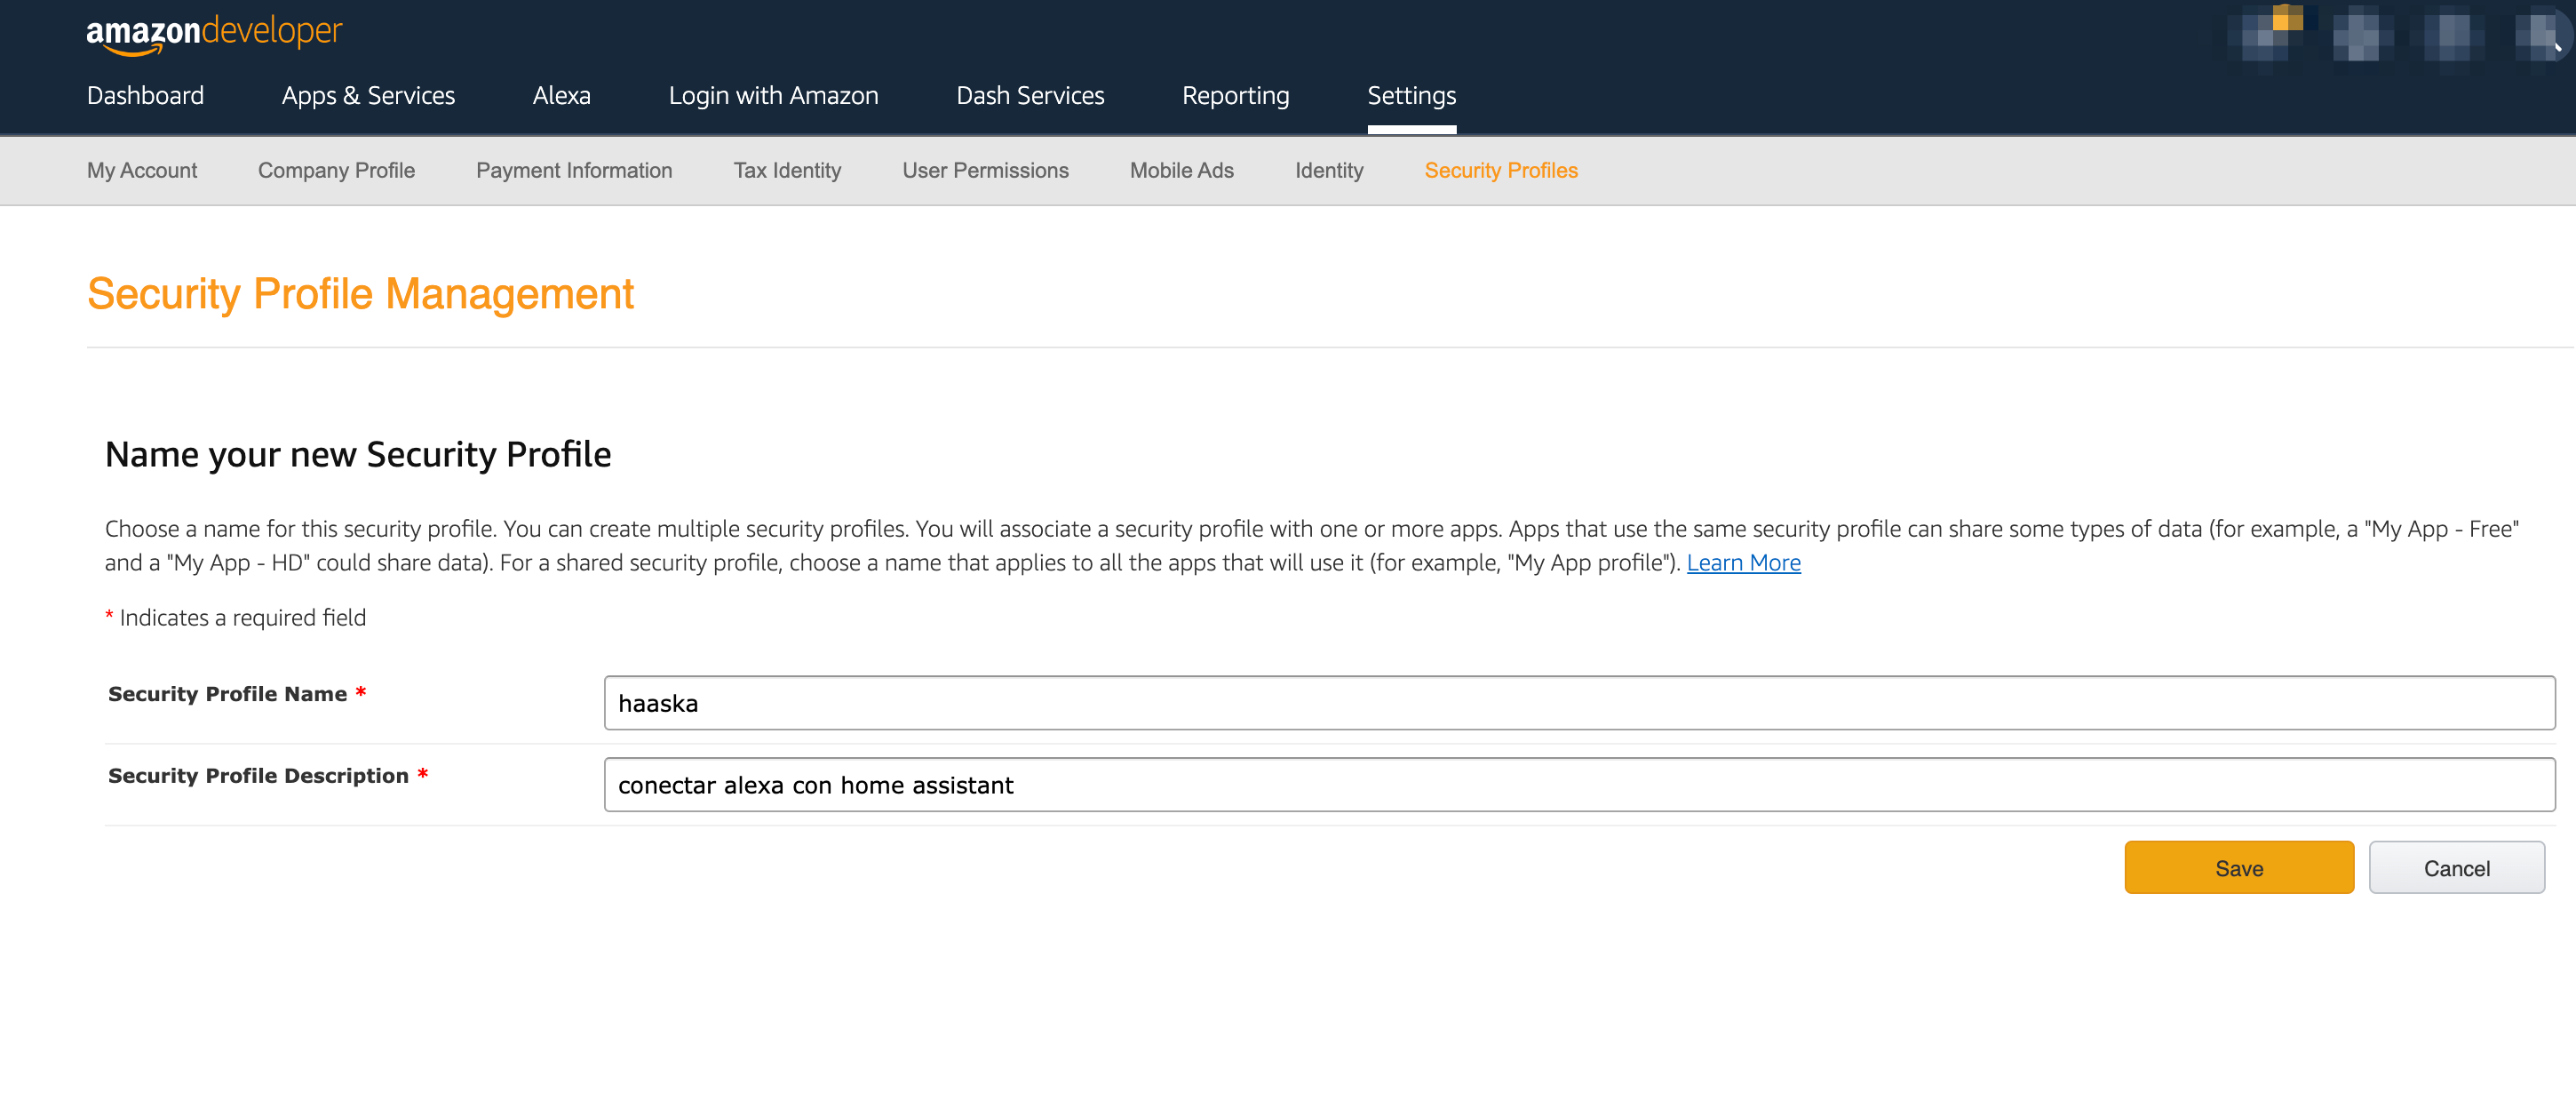The height and width of the screenshot is (1109, 2576).
Task: Cancel creating the security profile
Action: [2457, 867]
